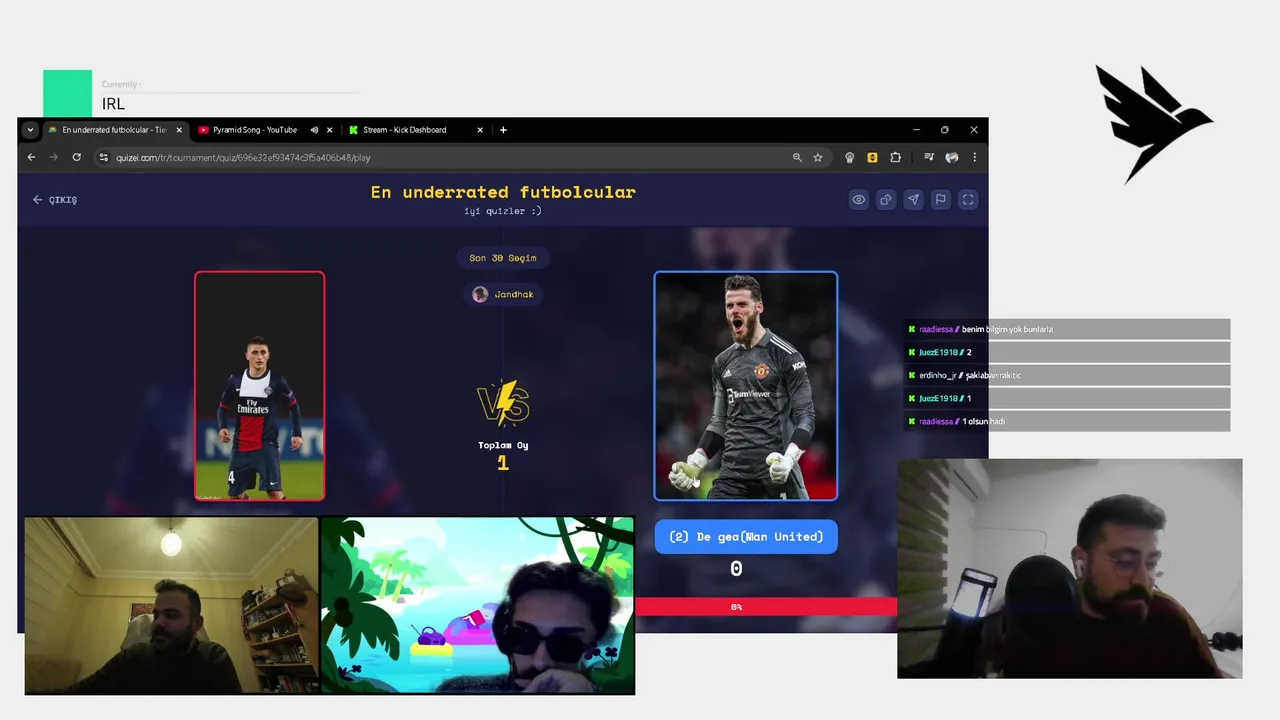This screenshot has height=720, width=1280.
Task: Enter fullscreen mode with the frame icon
Action: [968, 200]
